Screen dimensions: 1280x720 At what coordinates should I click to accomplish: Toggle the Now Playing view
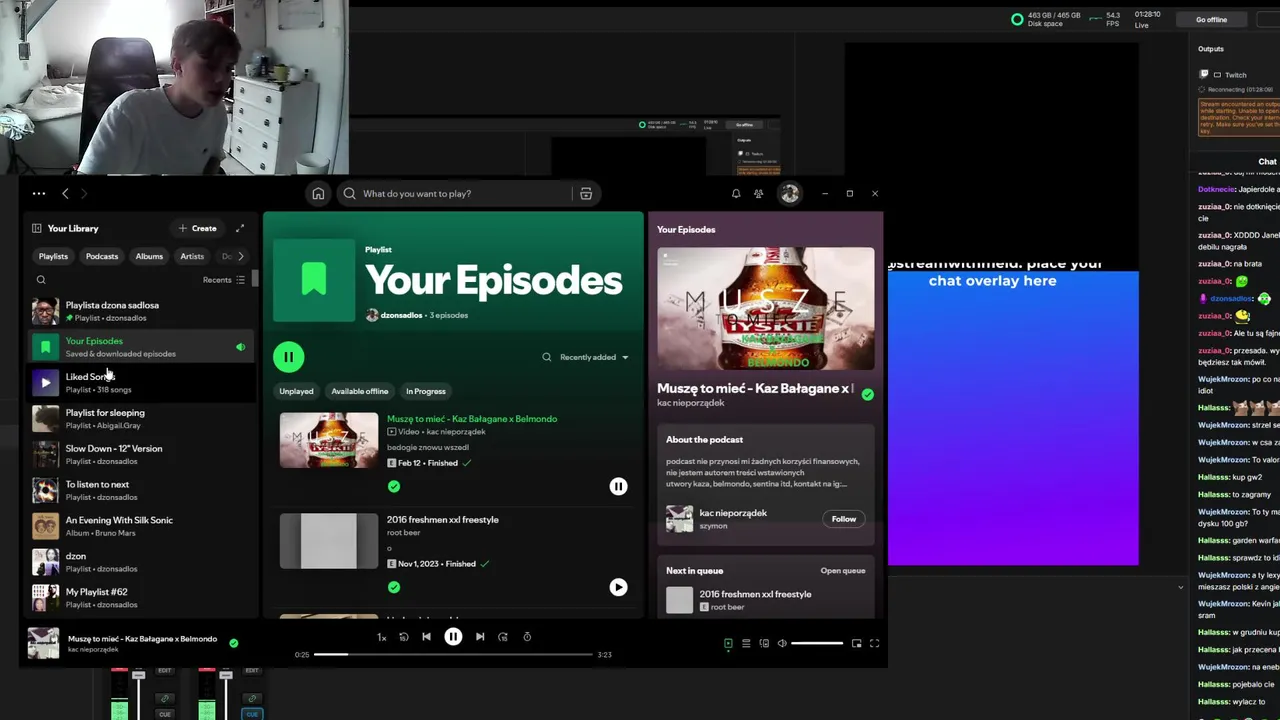click(728, 644)
